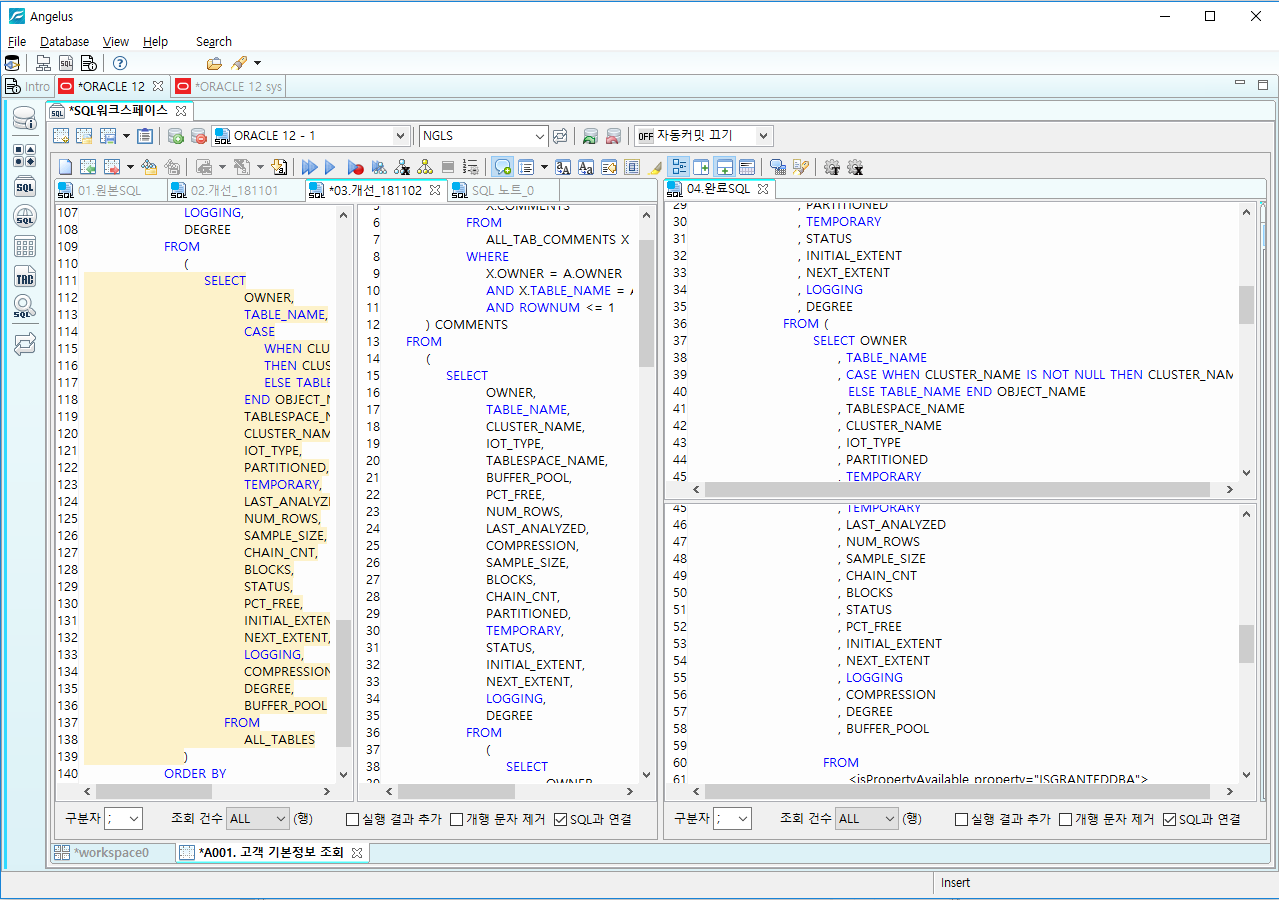Viewport: 1279px width, 900px height.
Task: Switch to SQL 노트_0 tab
Action: coord(502,190)
